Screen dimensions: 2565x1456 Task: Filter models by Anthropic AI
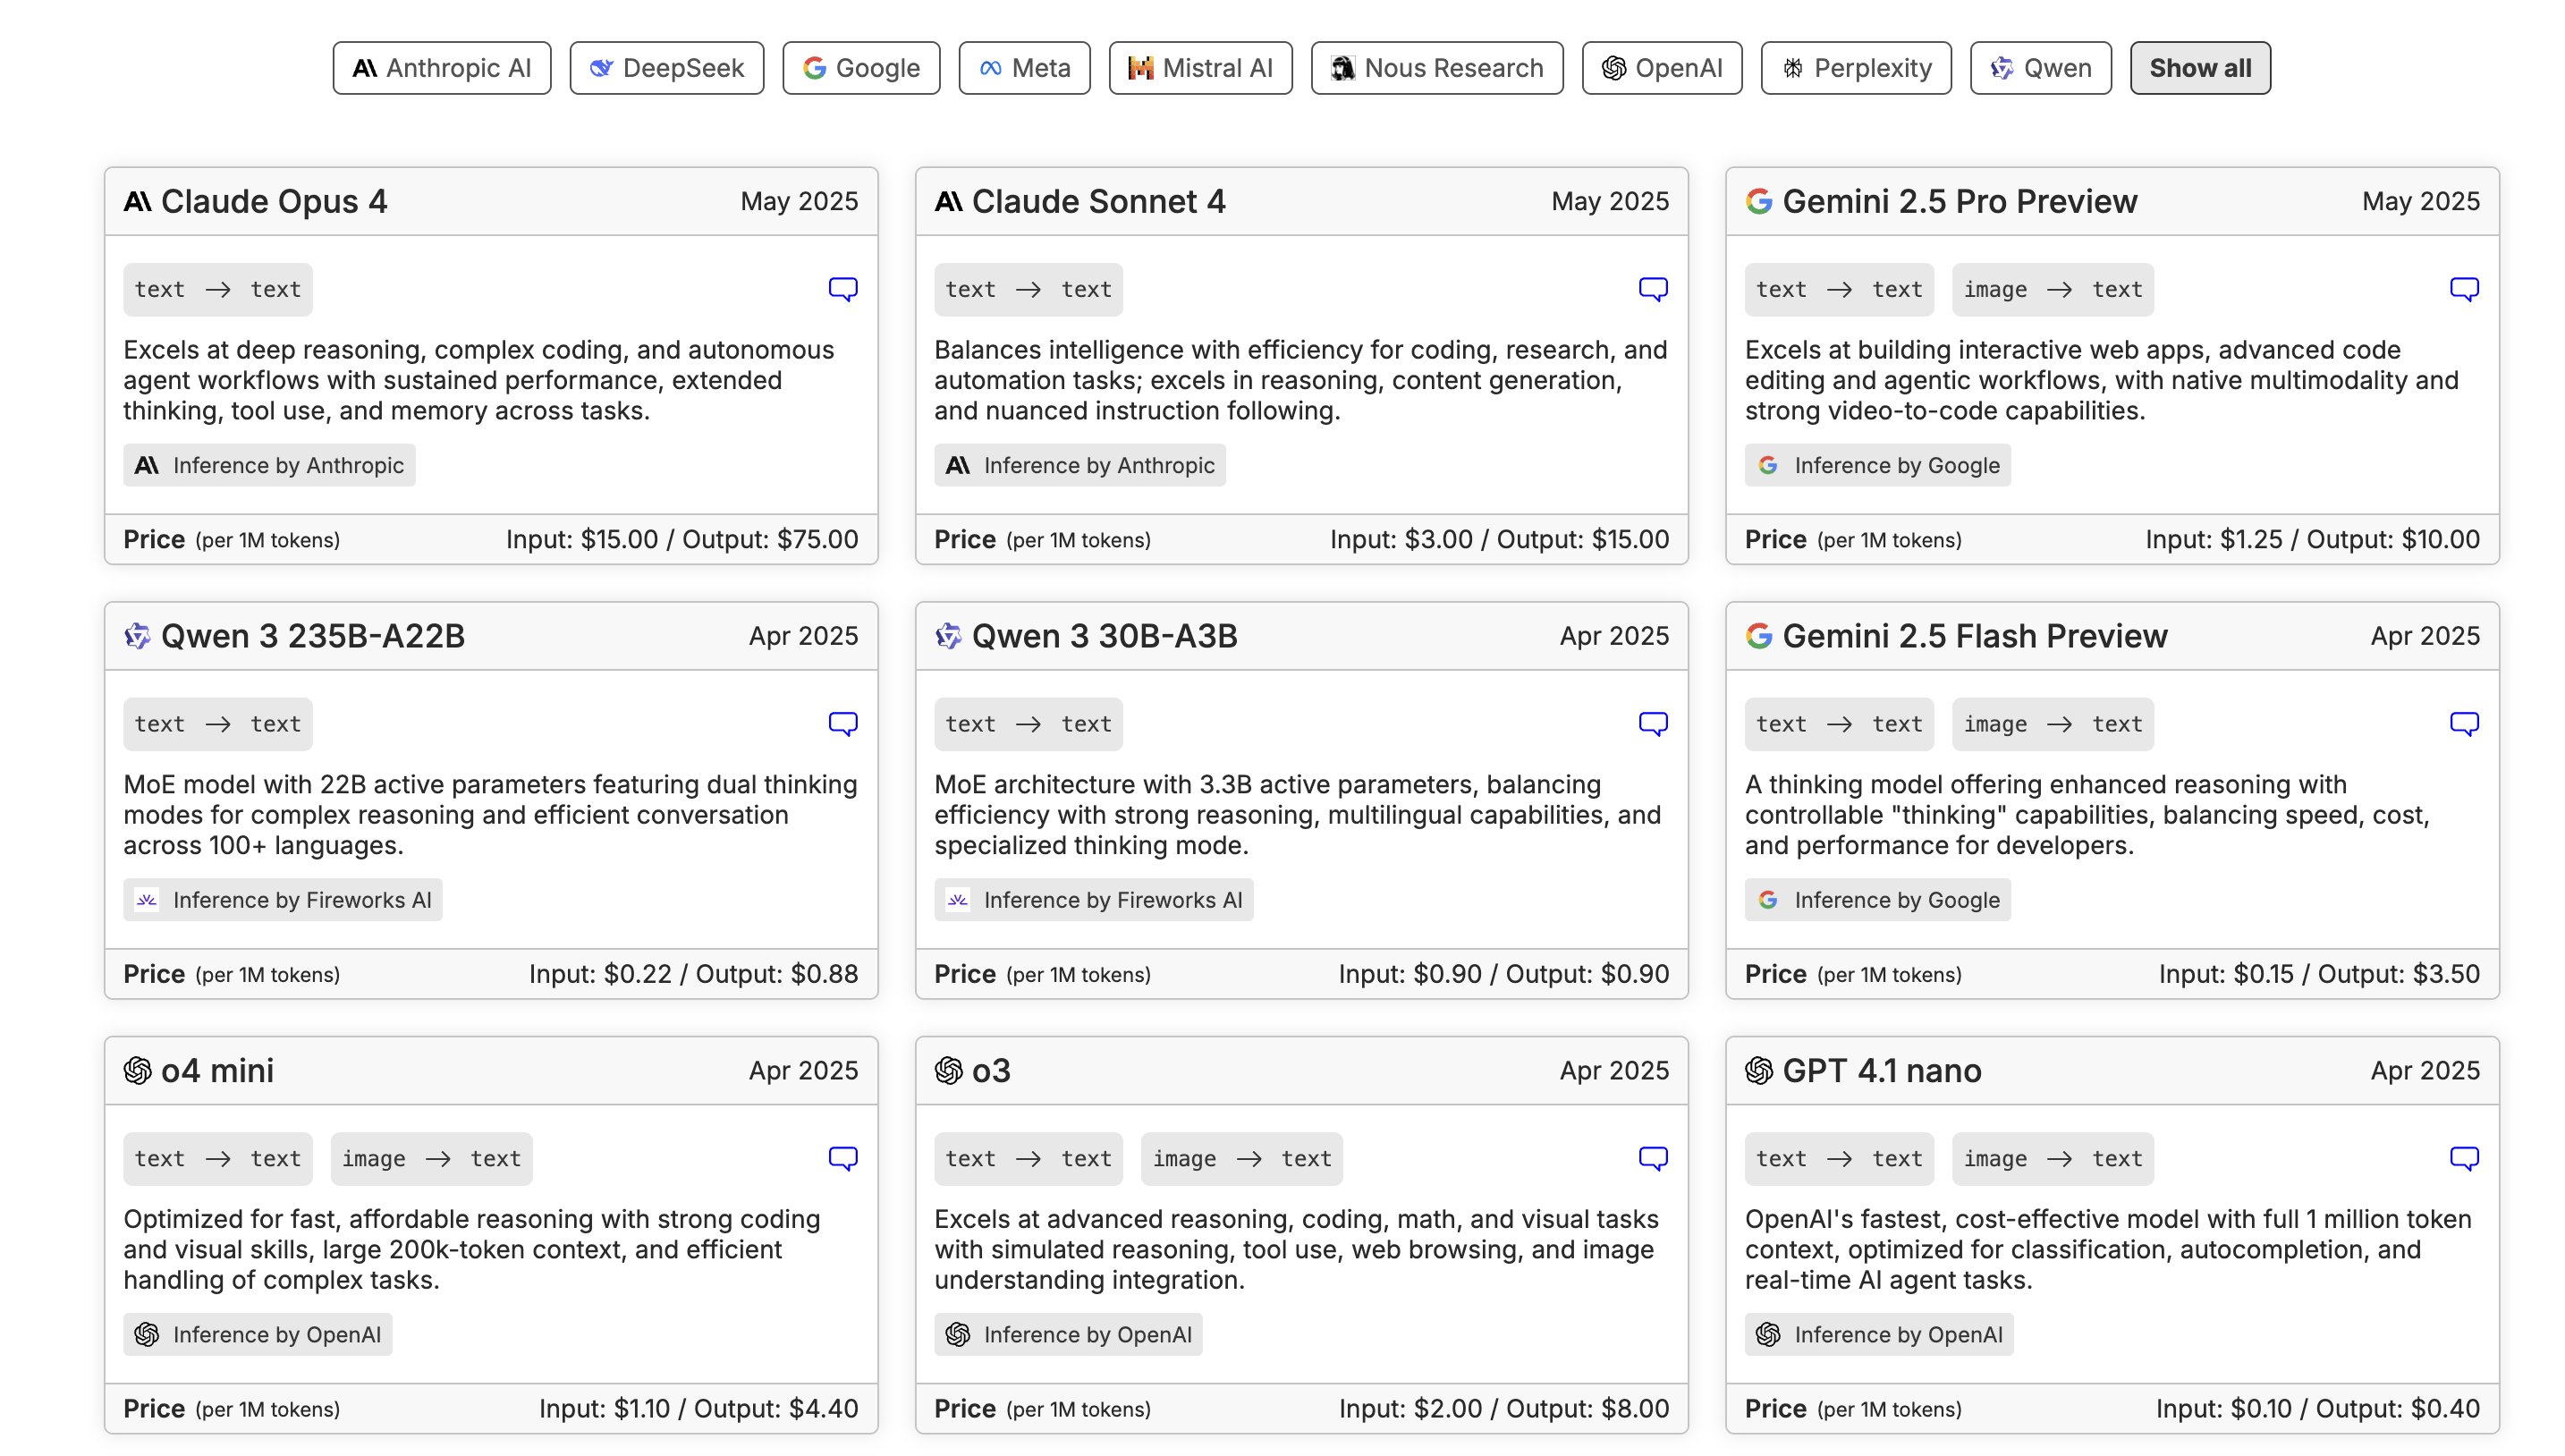tap(441, 68)
